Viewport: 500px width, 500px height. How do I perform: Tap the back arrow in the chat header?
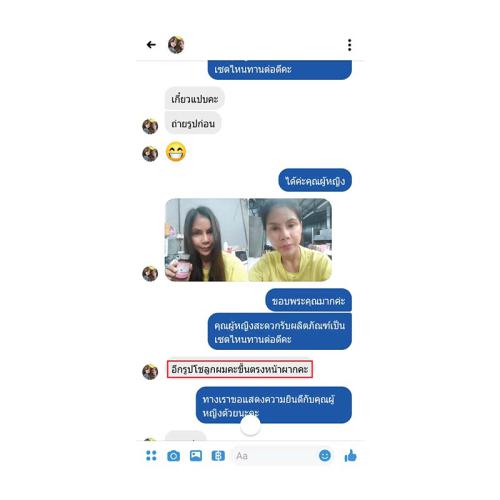(151, 45)
